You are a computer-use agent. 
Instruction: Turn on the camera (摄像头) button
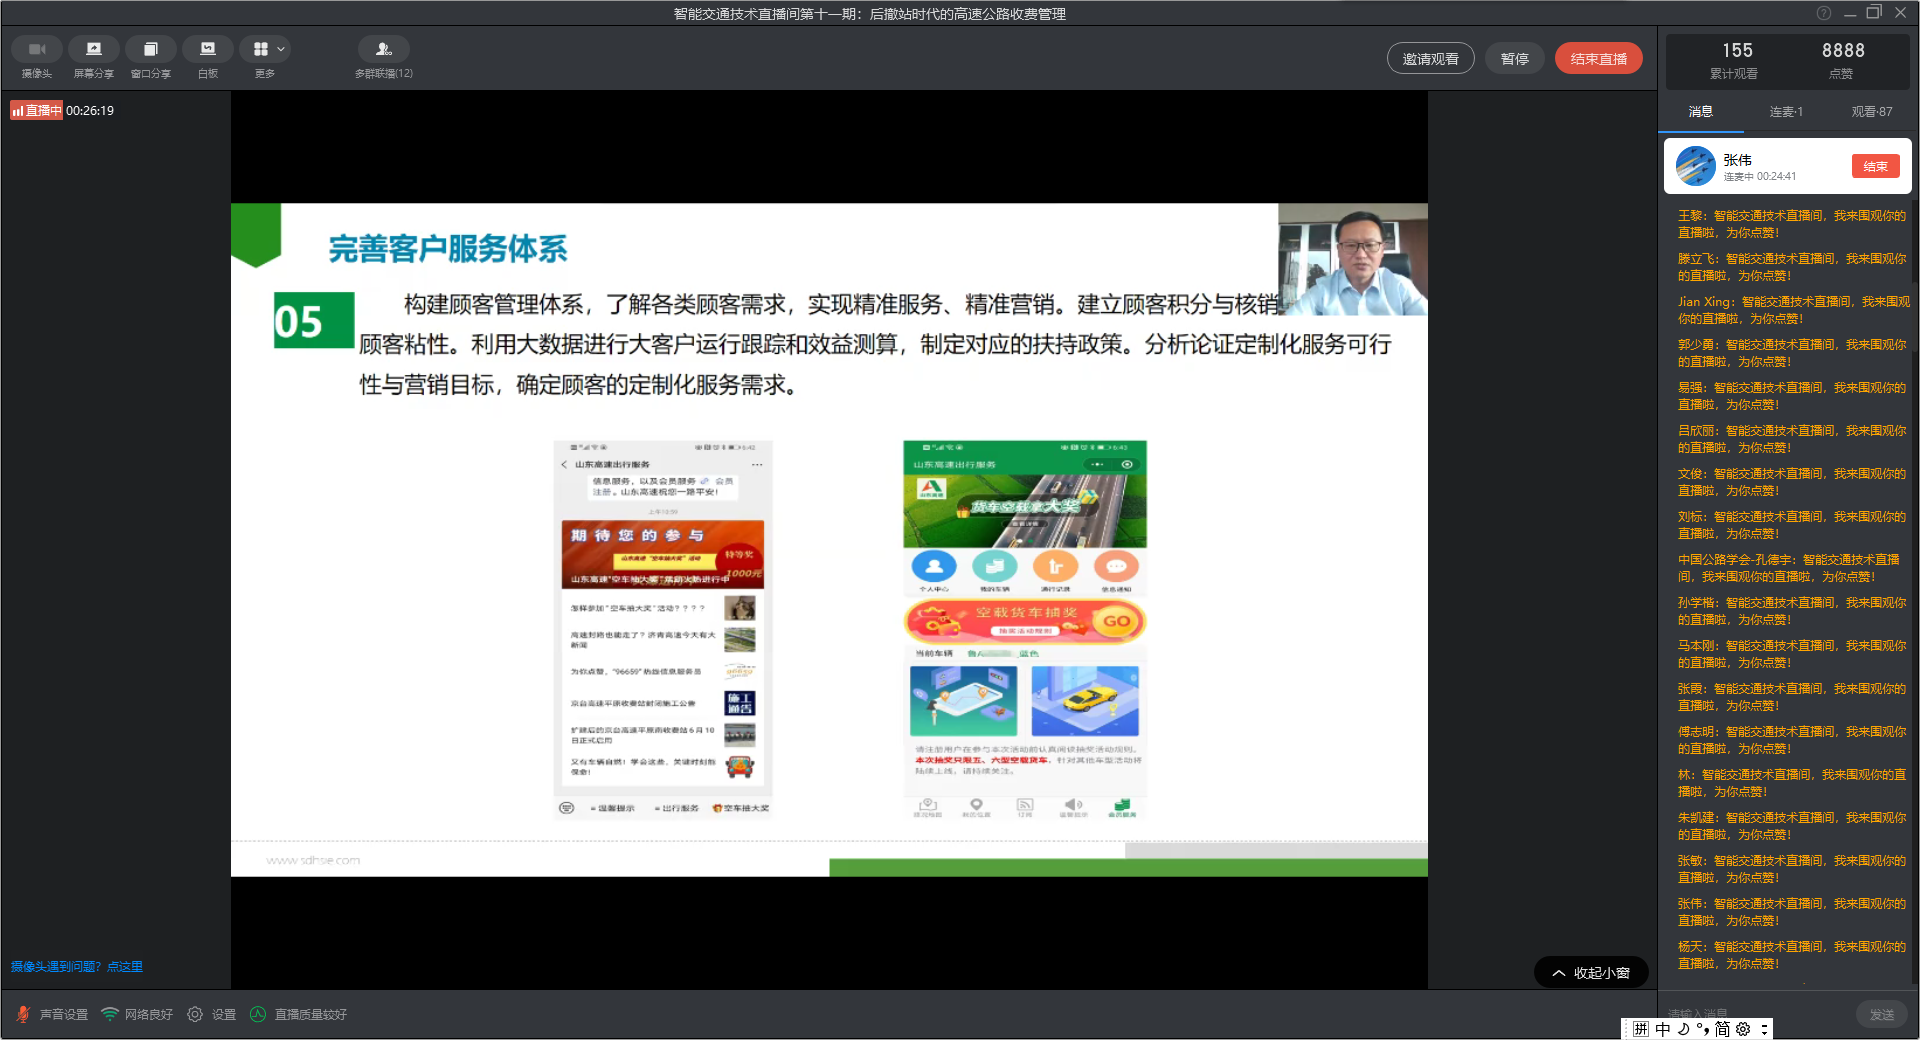[37, 50]
